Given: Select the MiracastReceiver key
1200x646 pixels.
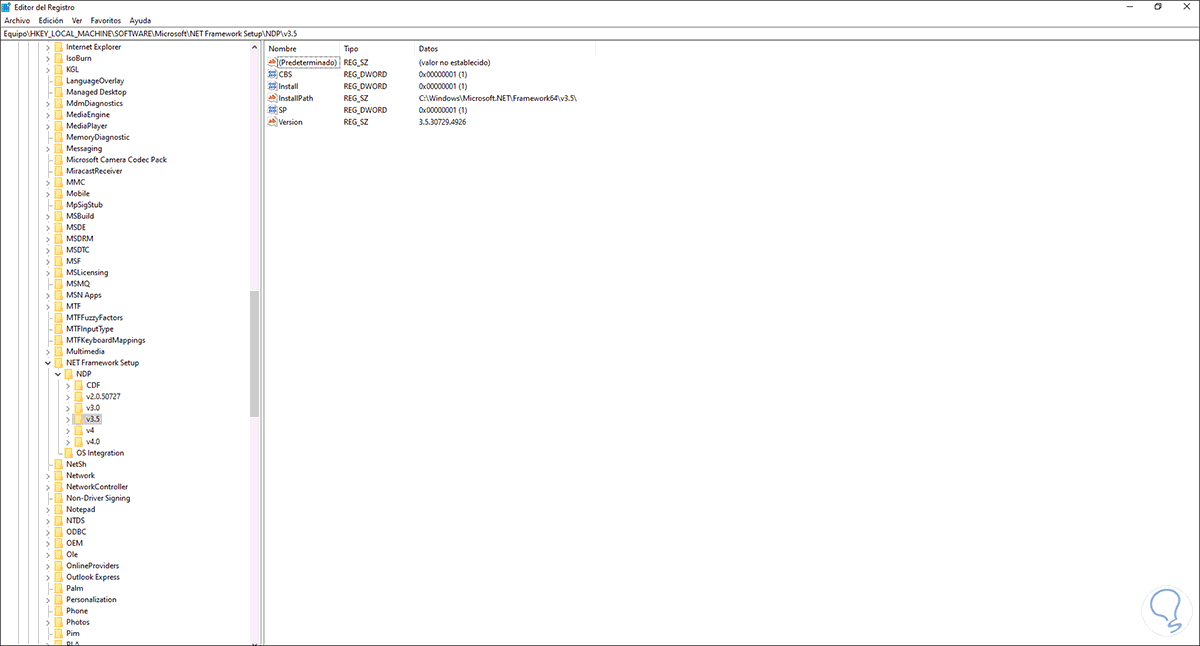Looking at the screenshot, I should click(94, 171).
